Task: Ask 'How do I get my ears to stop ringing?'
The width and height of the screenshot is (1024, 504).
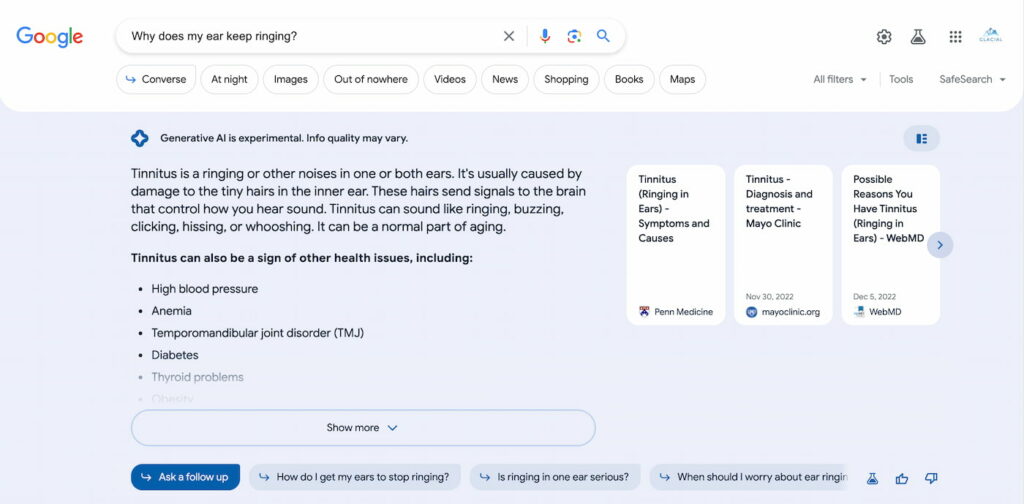Action: click(355, 477)
